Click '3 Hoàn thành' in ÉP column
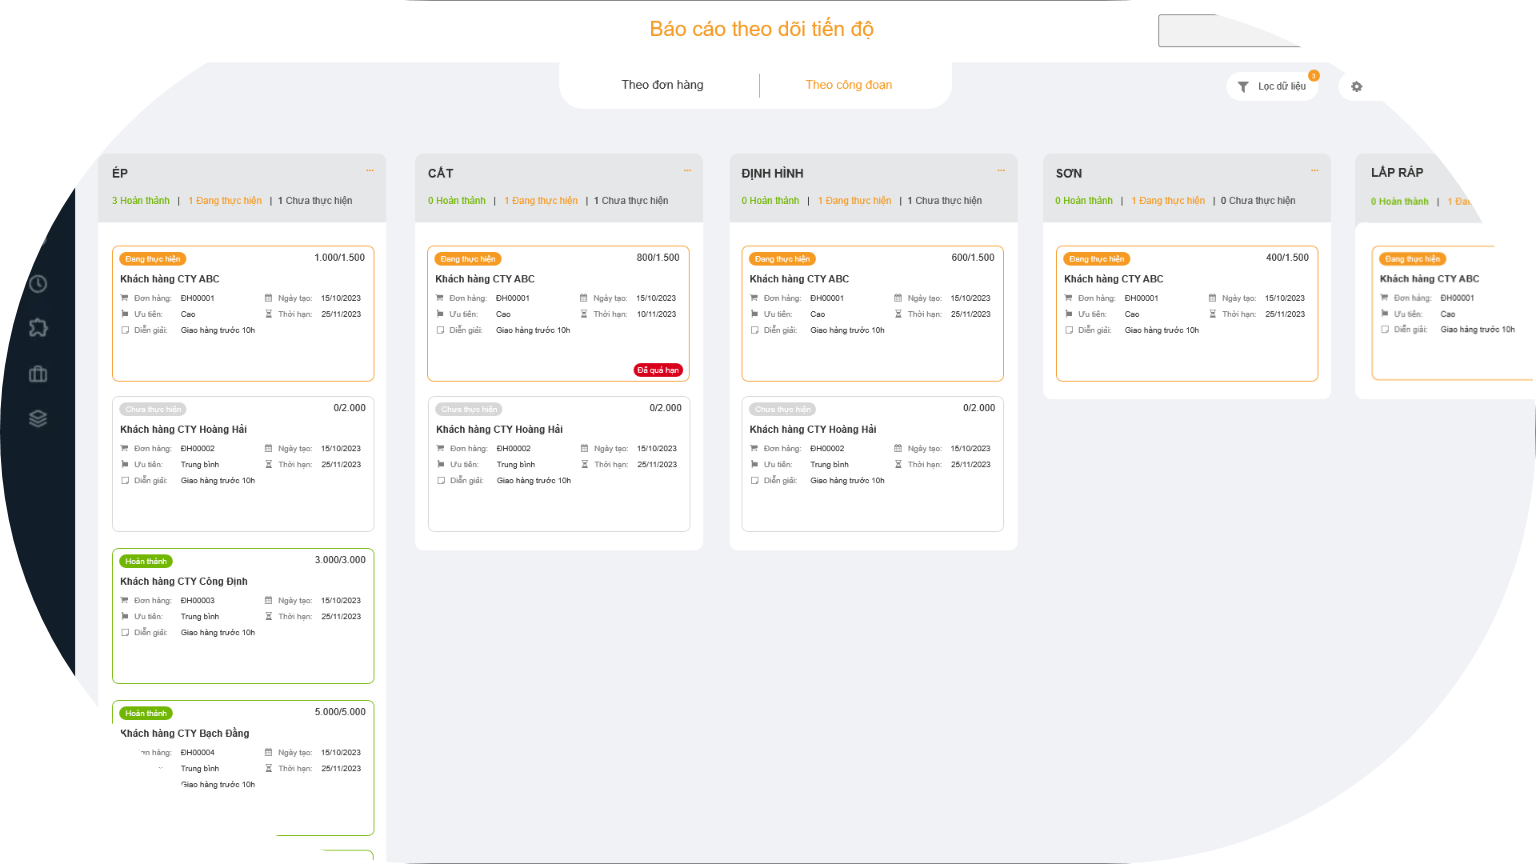The width and height of the screenshot is (1536, 864). tap(141, 201)
